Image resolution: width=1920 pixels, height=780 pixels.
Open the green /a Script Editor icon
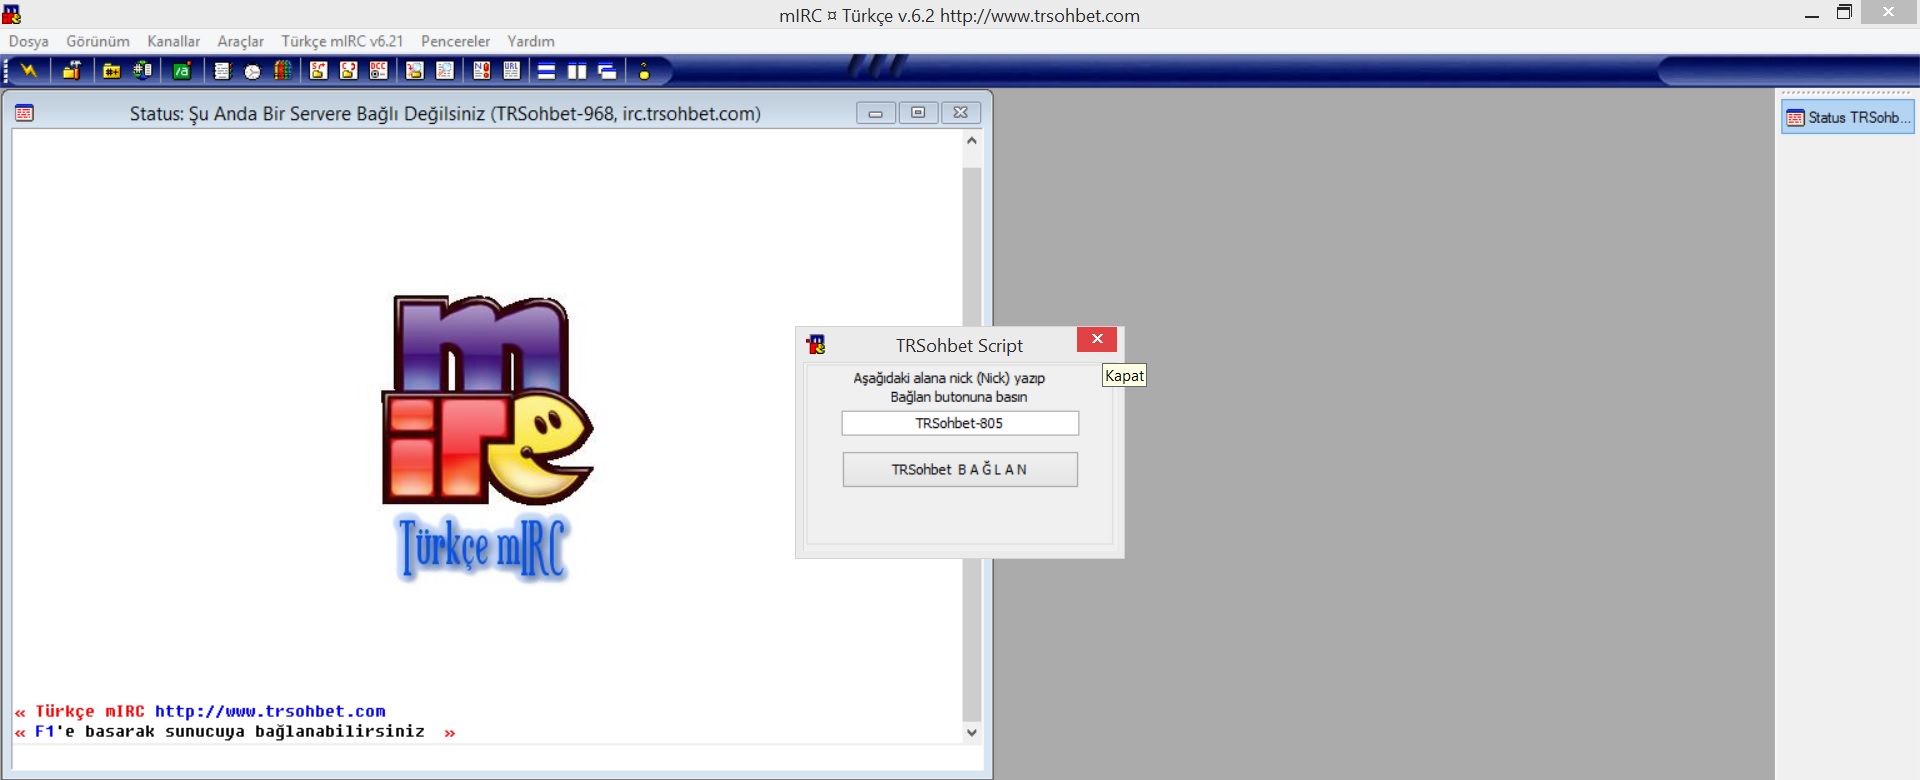click(x=182, y=71)
